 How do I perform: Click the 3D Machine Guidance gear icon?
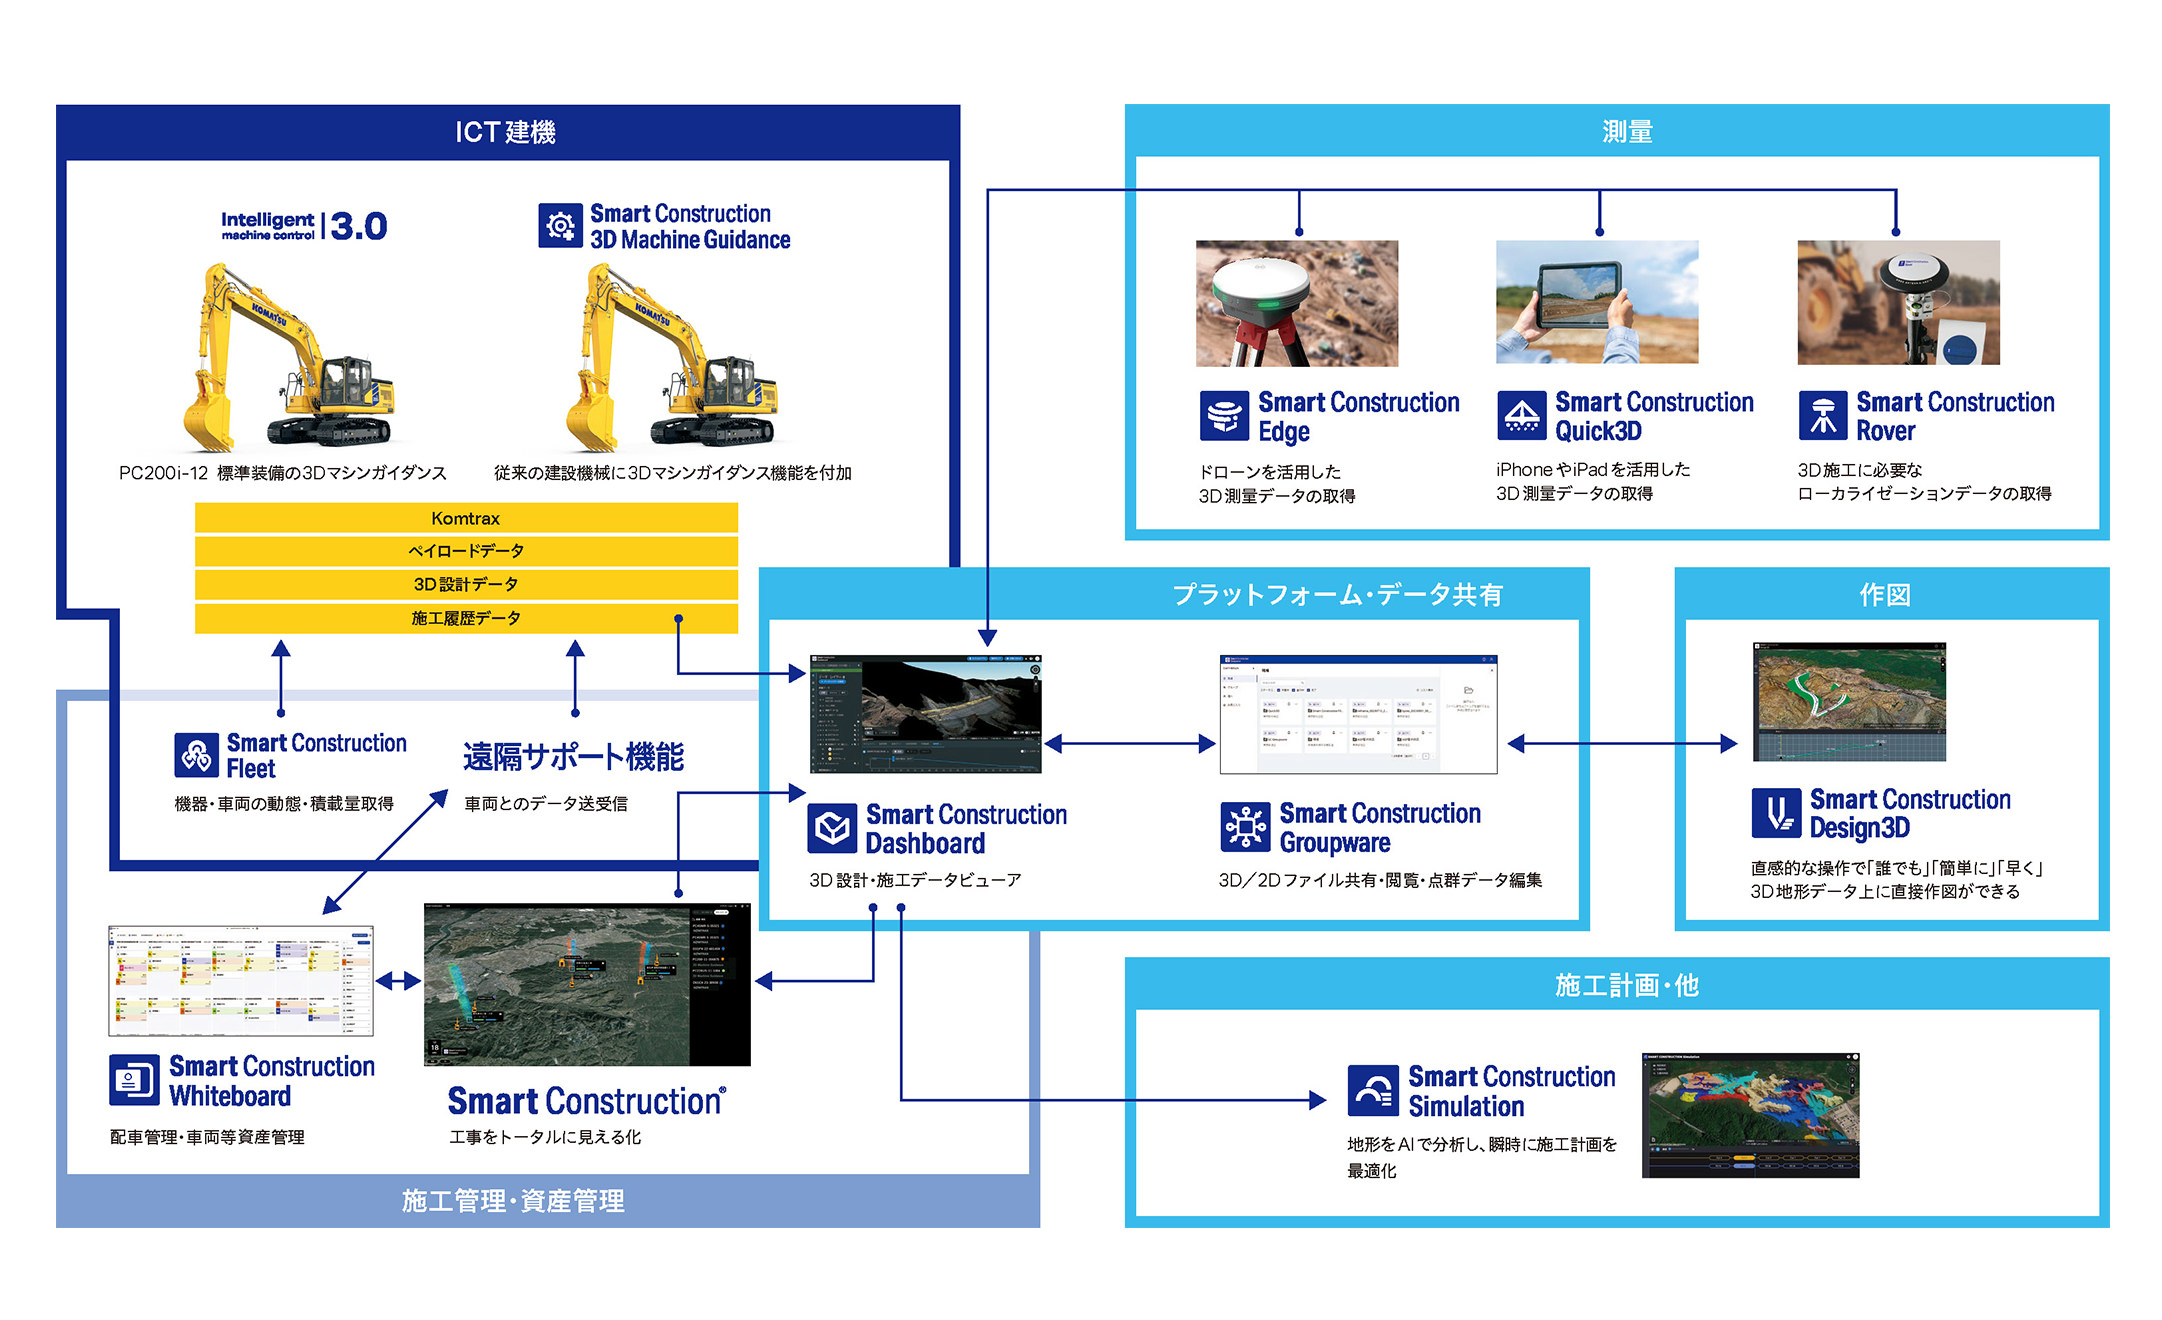(560, 226)
